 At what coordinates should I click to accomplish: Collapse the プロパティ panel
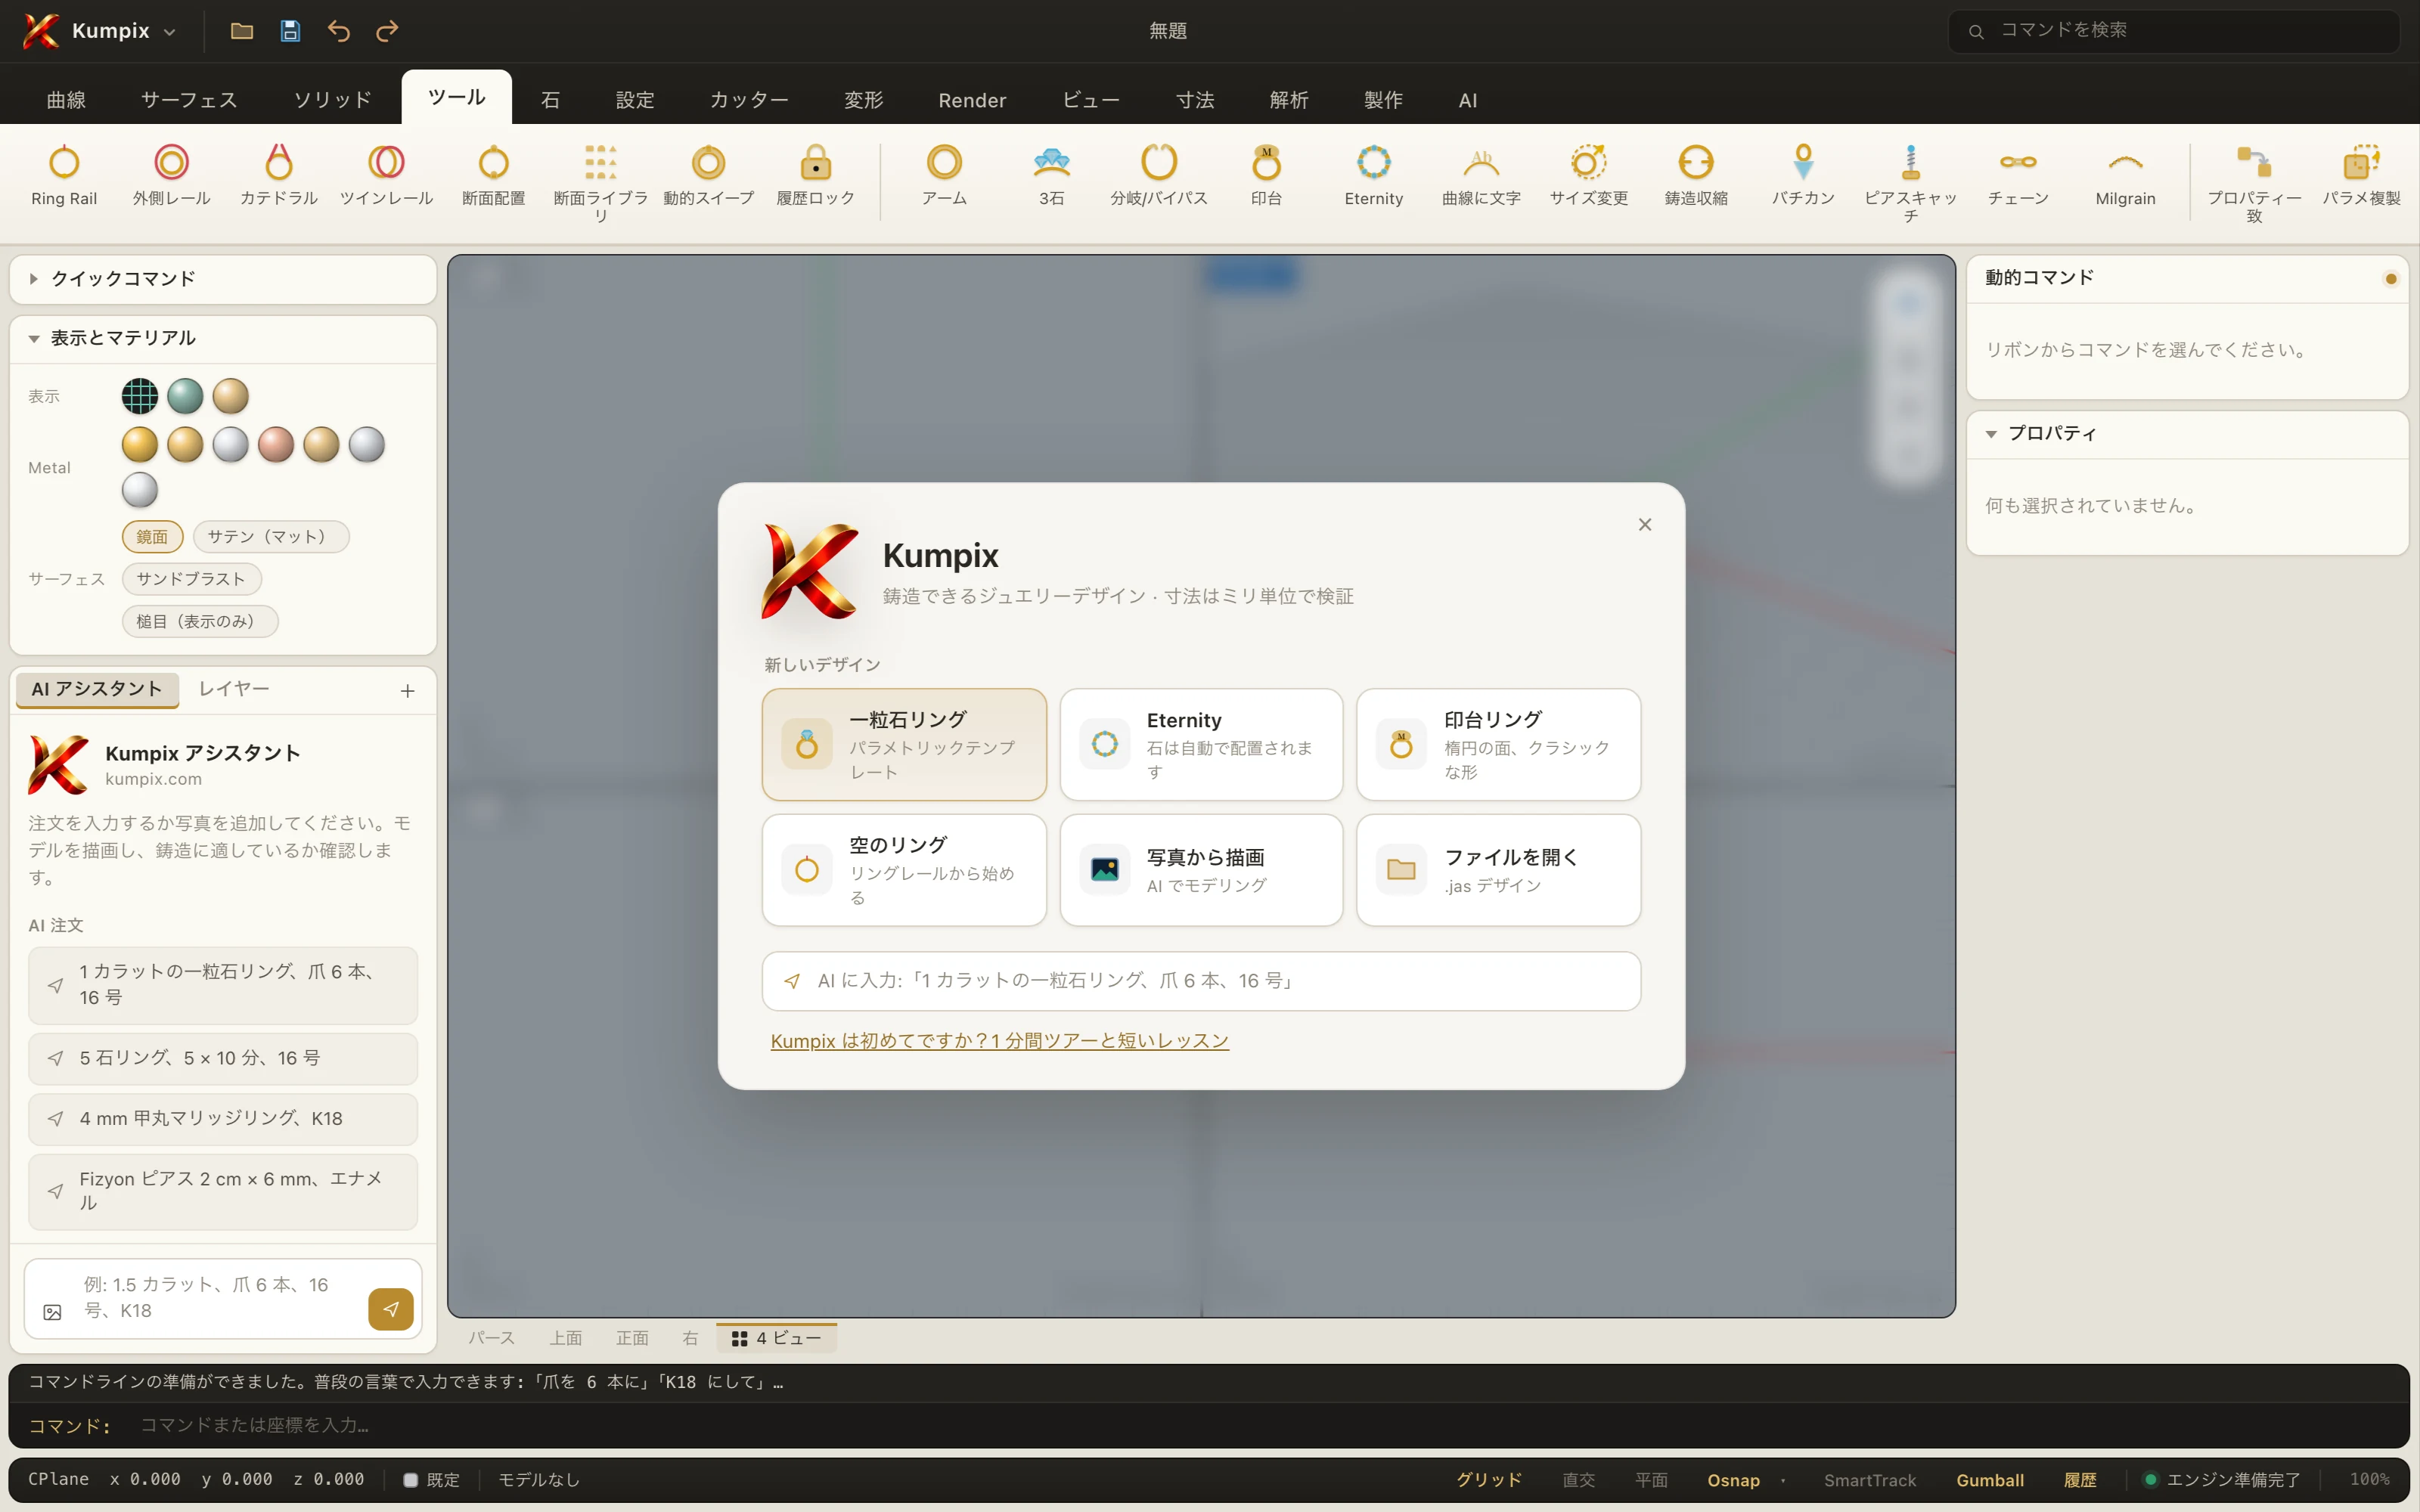[2187, 433]
